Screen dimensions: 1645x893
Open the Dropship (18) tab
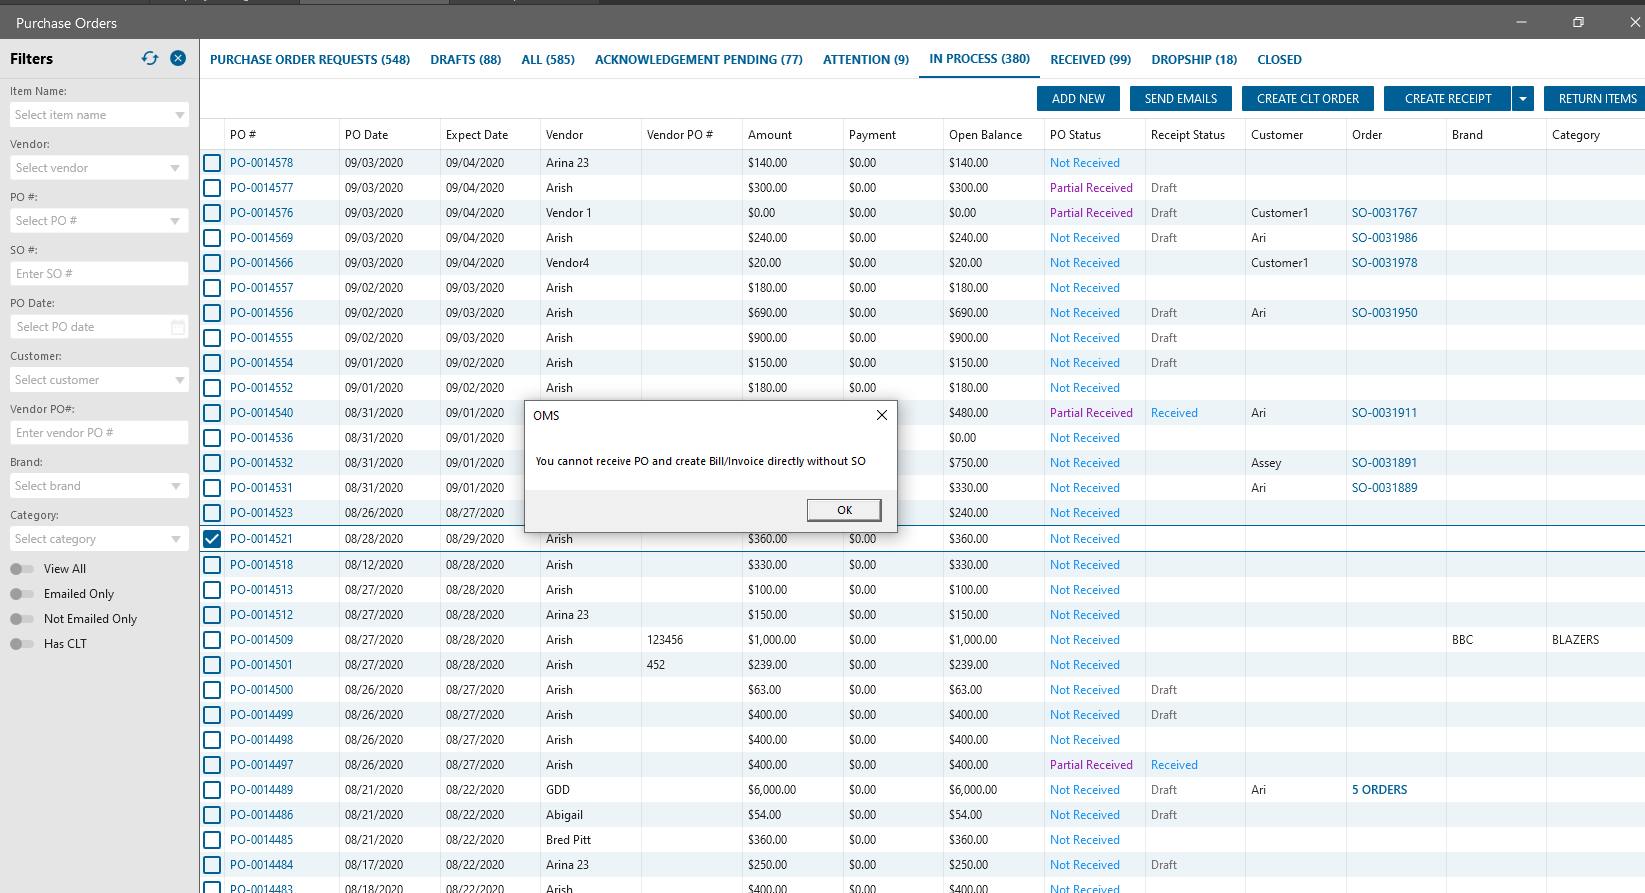[x=1194, y=60]
